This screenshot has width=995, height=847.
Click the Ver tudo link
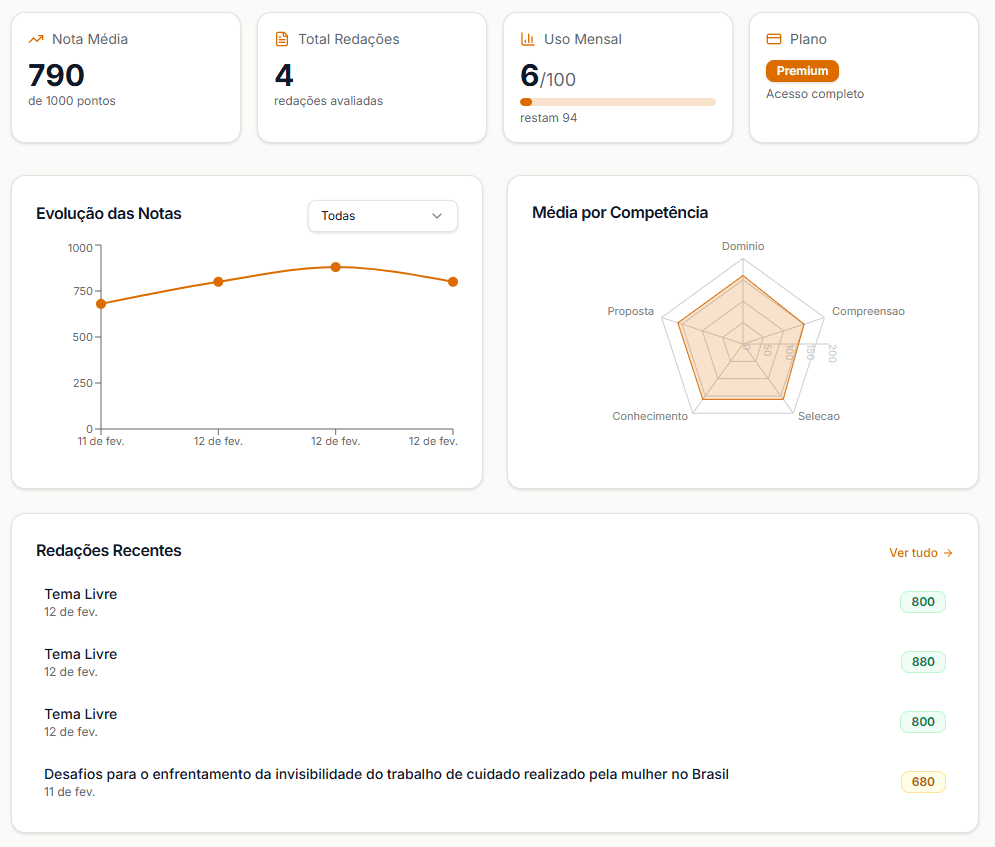click(915, 552)
